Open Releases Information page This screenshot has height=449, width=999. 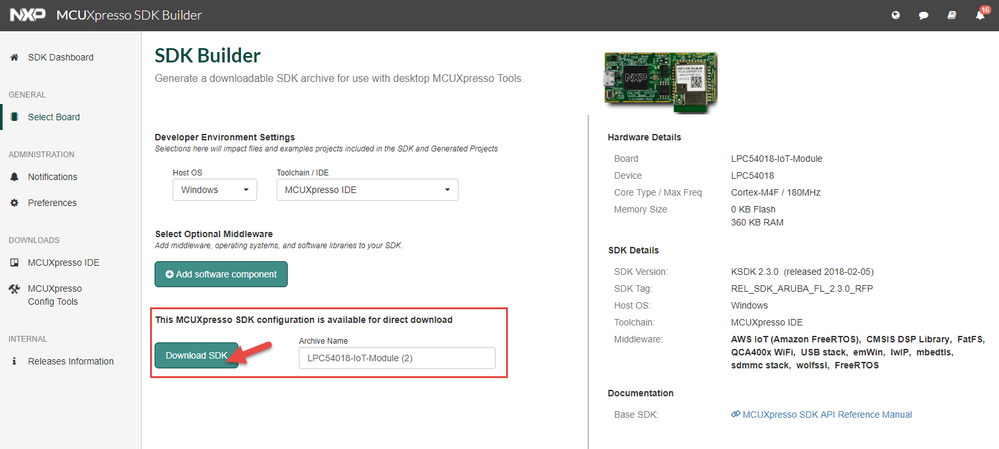[x=71, y=362]
